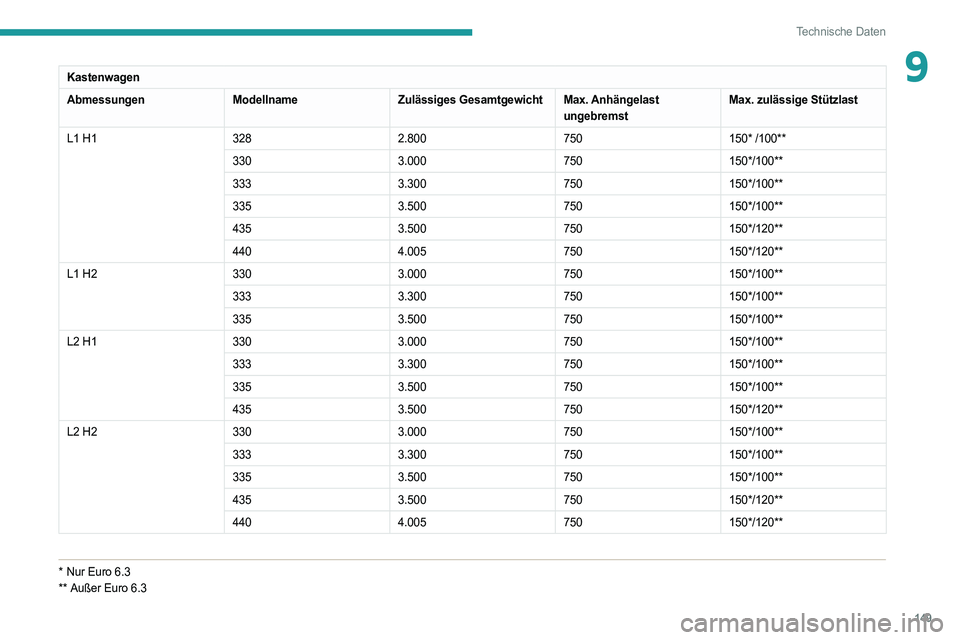Image resolution: width=960 pixels, height=640 pixels.
Task: Click the '* Nur Euro 6.3' footnote
Action: (x=94, y=572)
